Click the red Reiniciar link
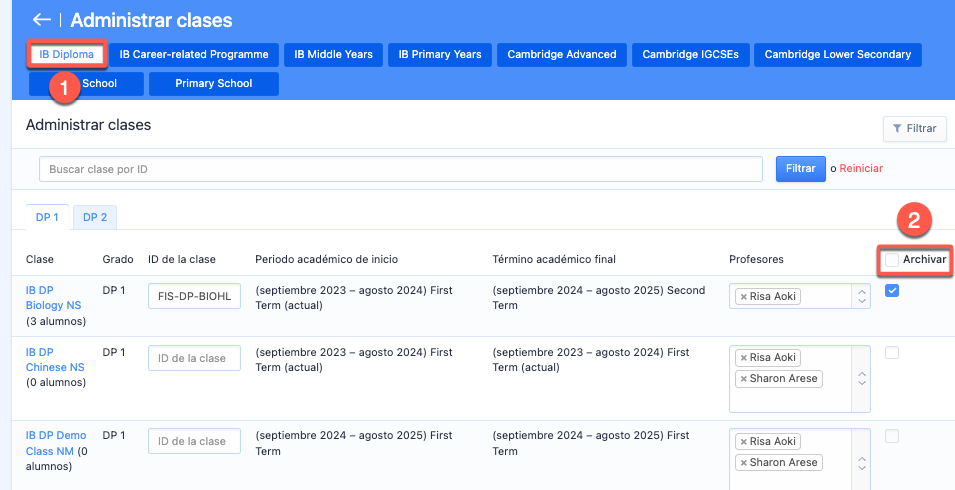This screenshot has height=490, width=955. [861, 169]
